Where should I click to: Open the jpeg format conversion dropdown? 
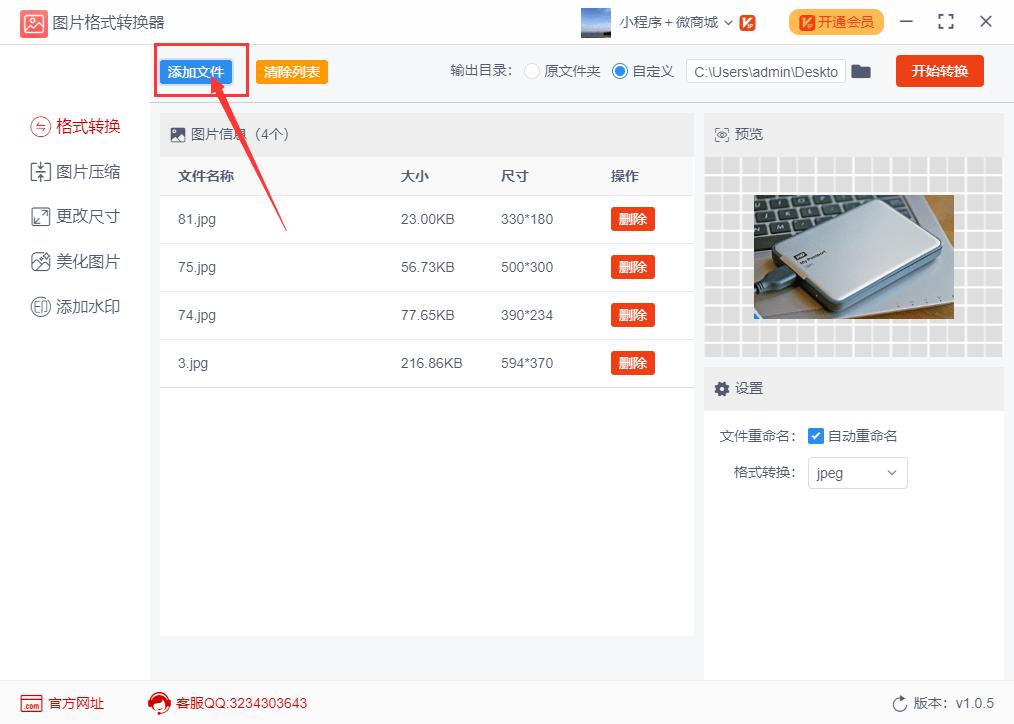tap(857, 473)
